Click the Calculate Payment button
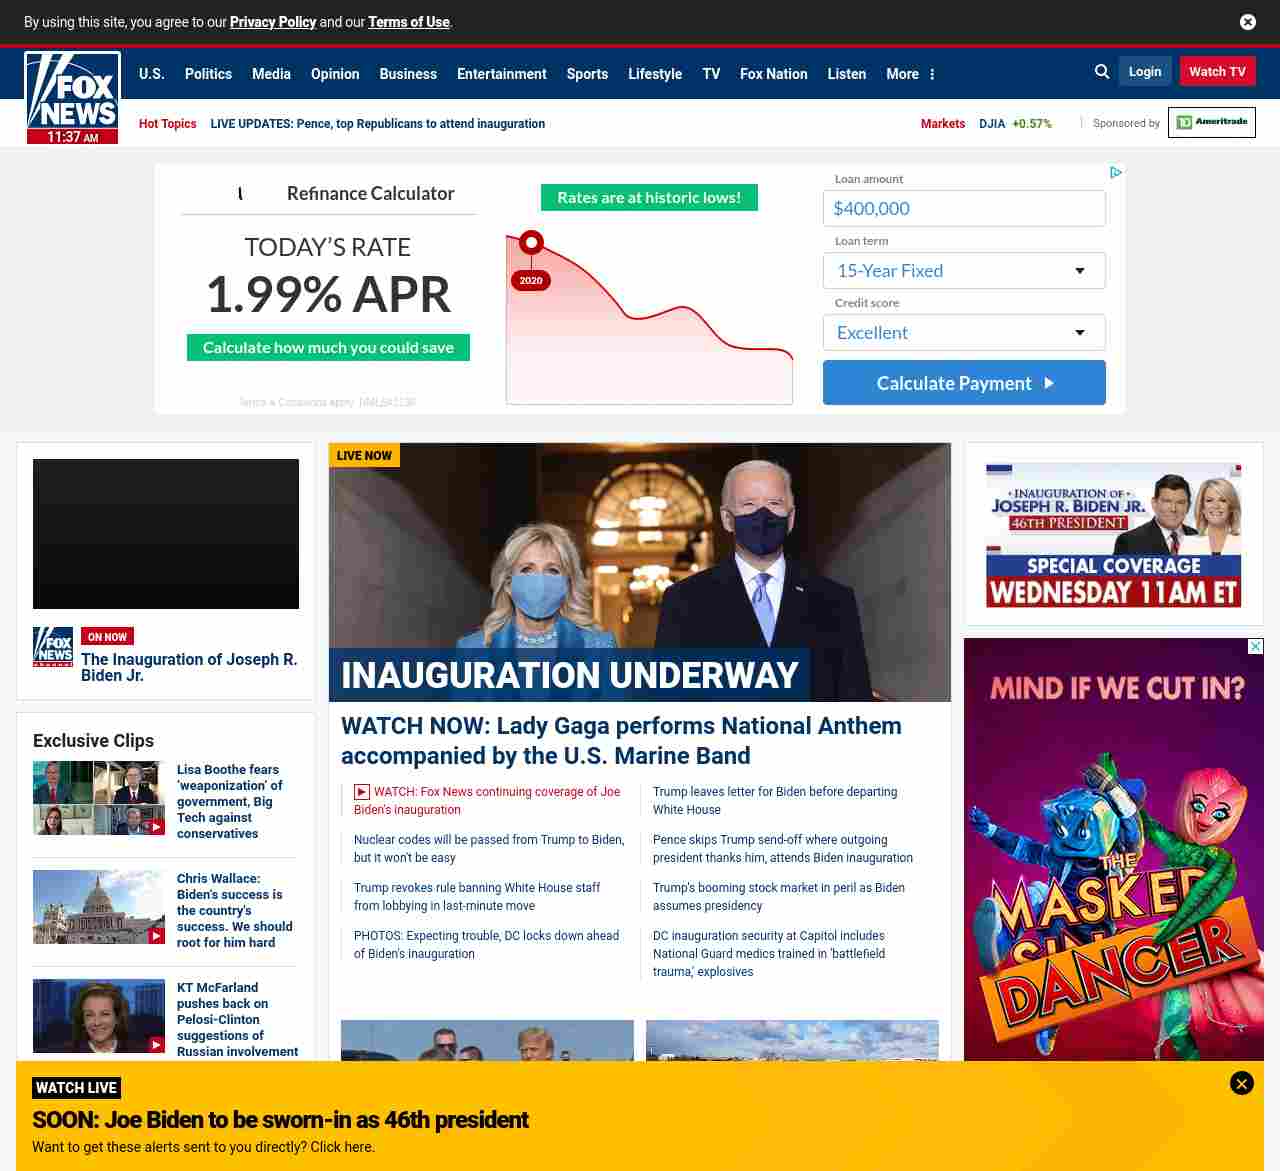 964,383
